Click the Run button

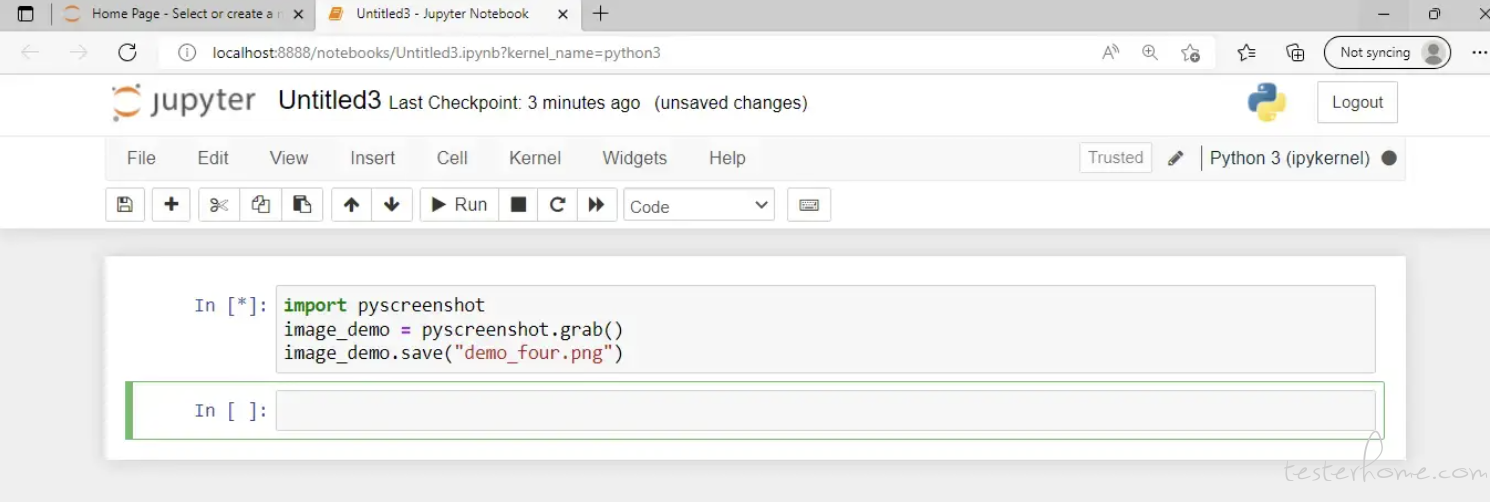pos(459,205)
